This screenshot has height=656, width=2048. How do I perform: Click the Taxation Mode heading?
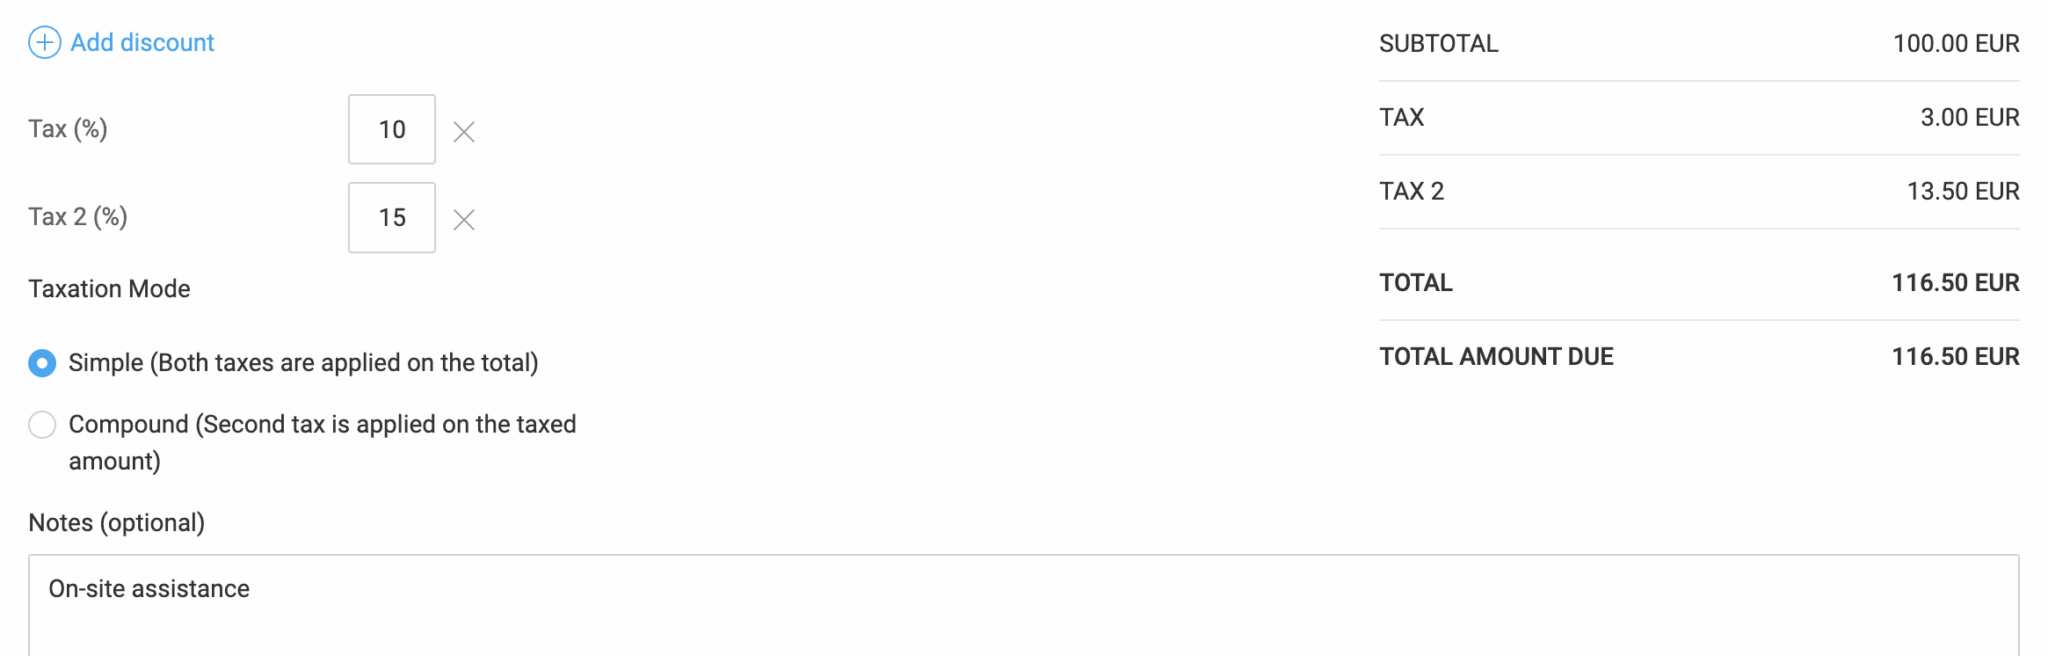point(109,289)
